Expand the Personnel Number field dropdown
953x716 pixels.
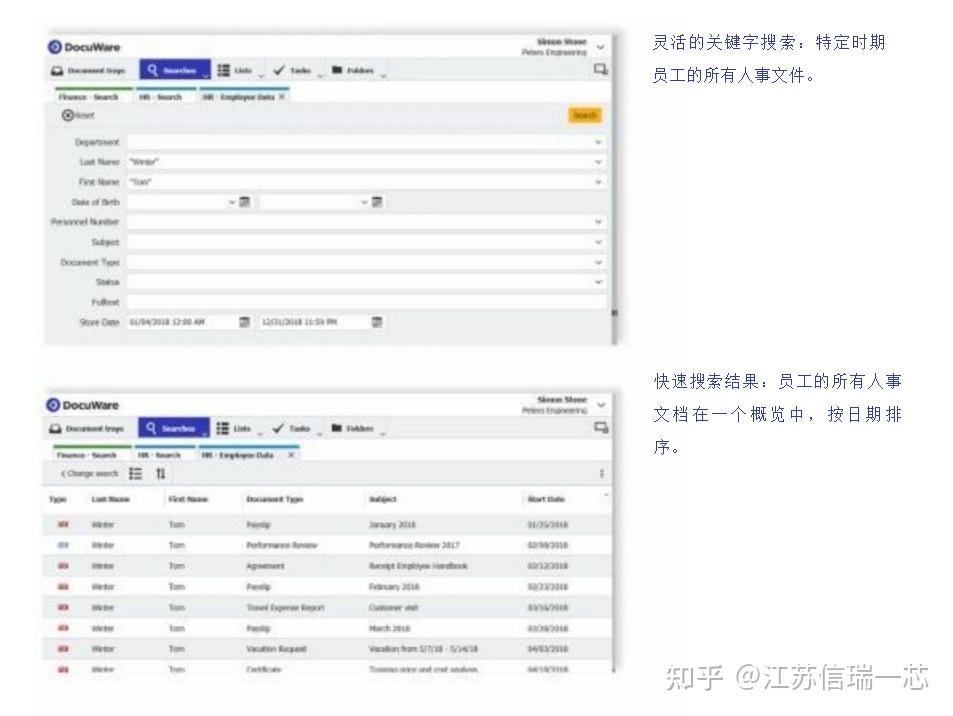pyautogui.click(x=598, y=222)
